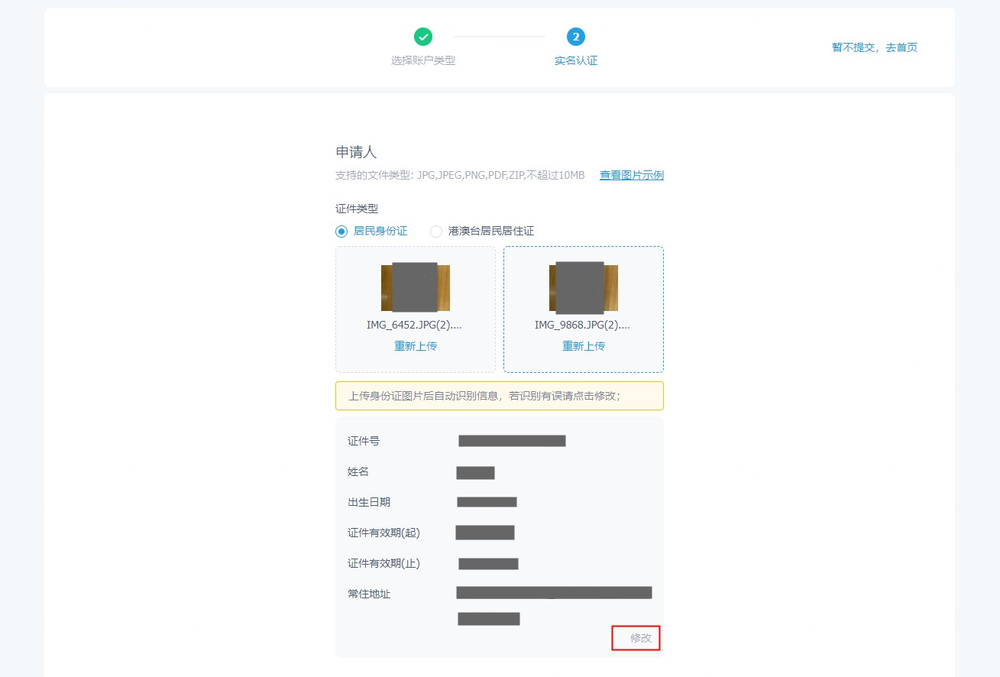Click the yellow auto-recognition notice banner

[499, 396]
